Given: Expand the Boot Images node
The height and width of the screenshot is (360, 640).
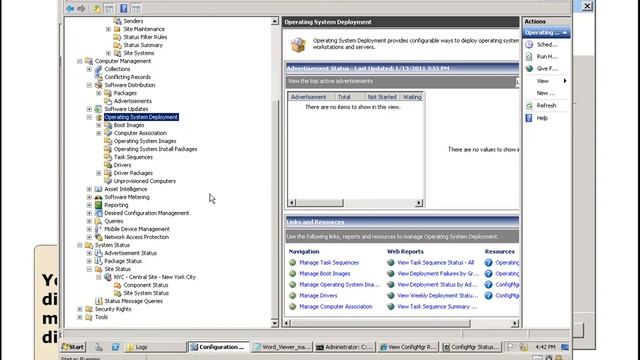Looking at the screenshot, I should (x=99, y=125).
